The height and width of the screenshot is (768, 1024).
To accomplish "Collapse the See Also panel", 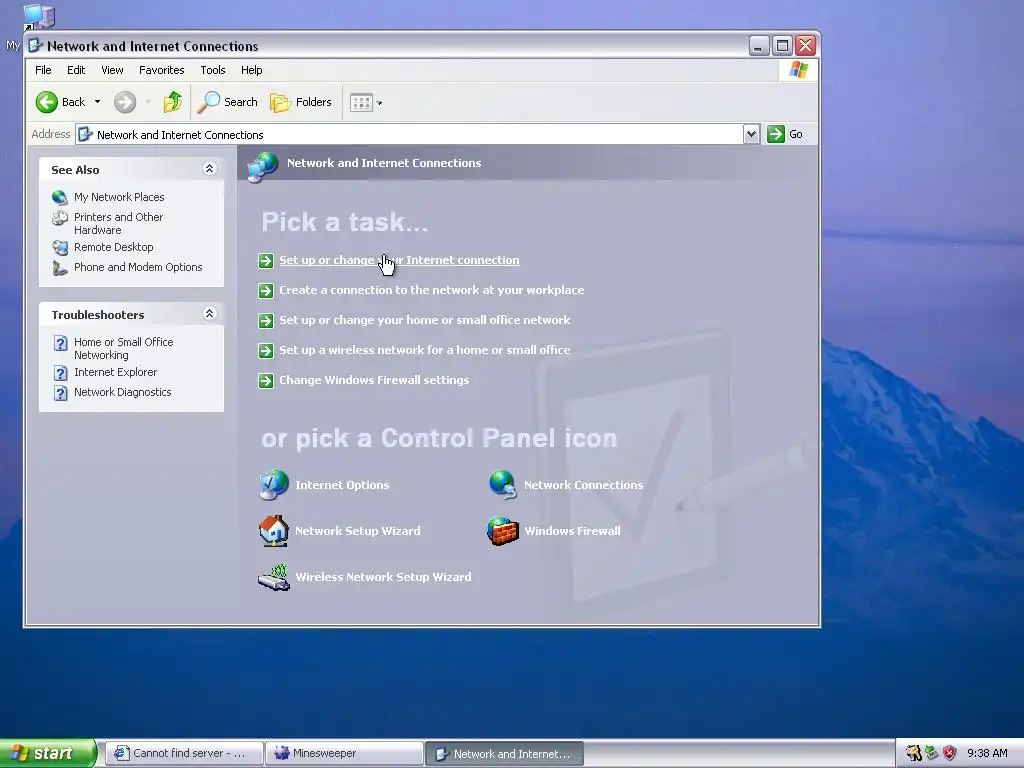I will click(209, 169).
